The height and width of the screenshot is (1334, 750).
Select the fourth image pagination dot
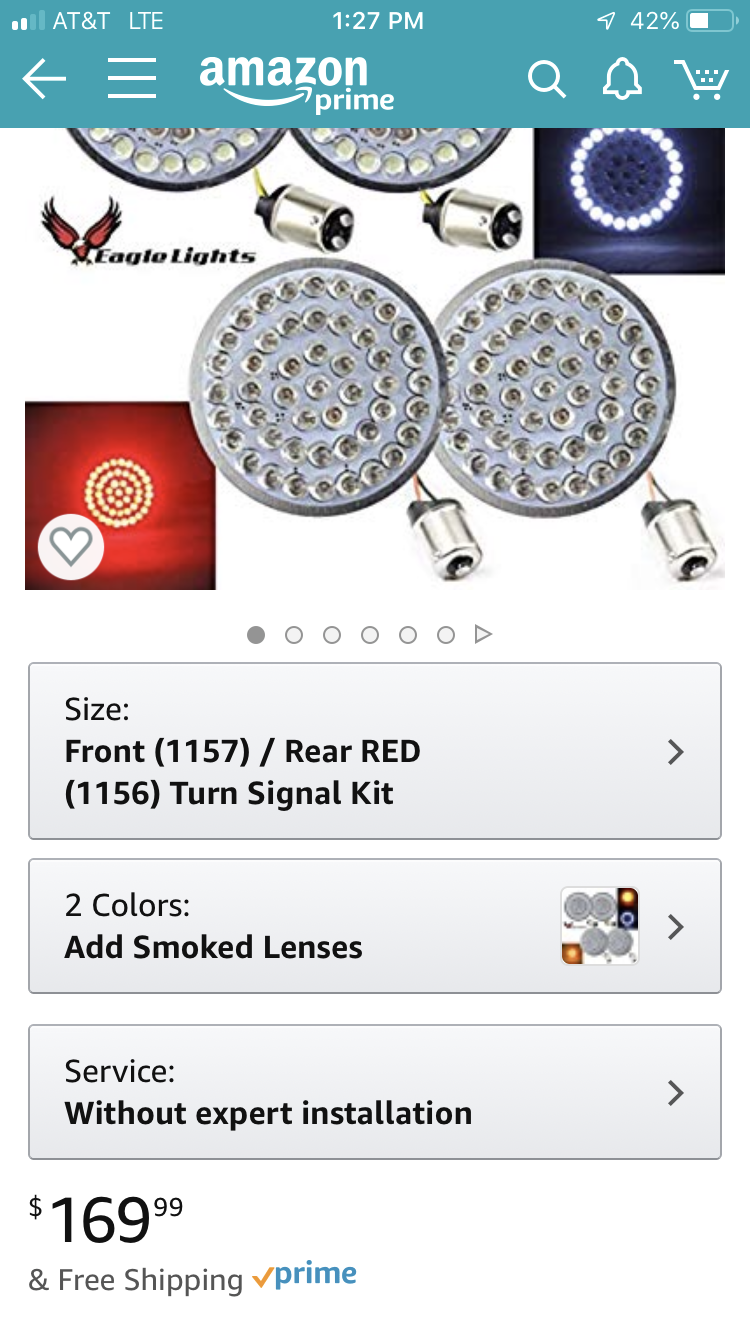[370, 635]
